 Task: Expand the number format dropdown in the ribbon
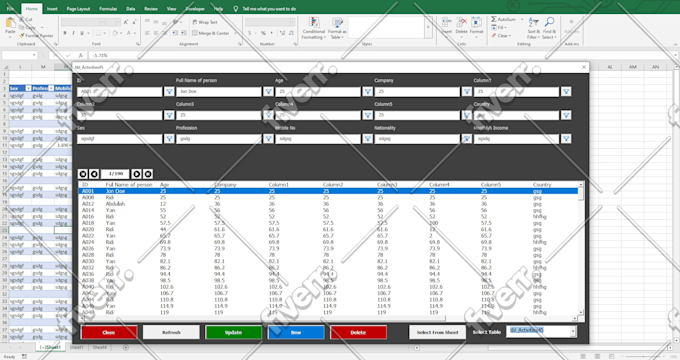pos(293,22)
